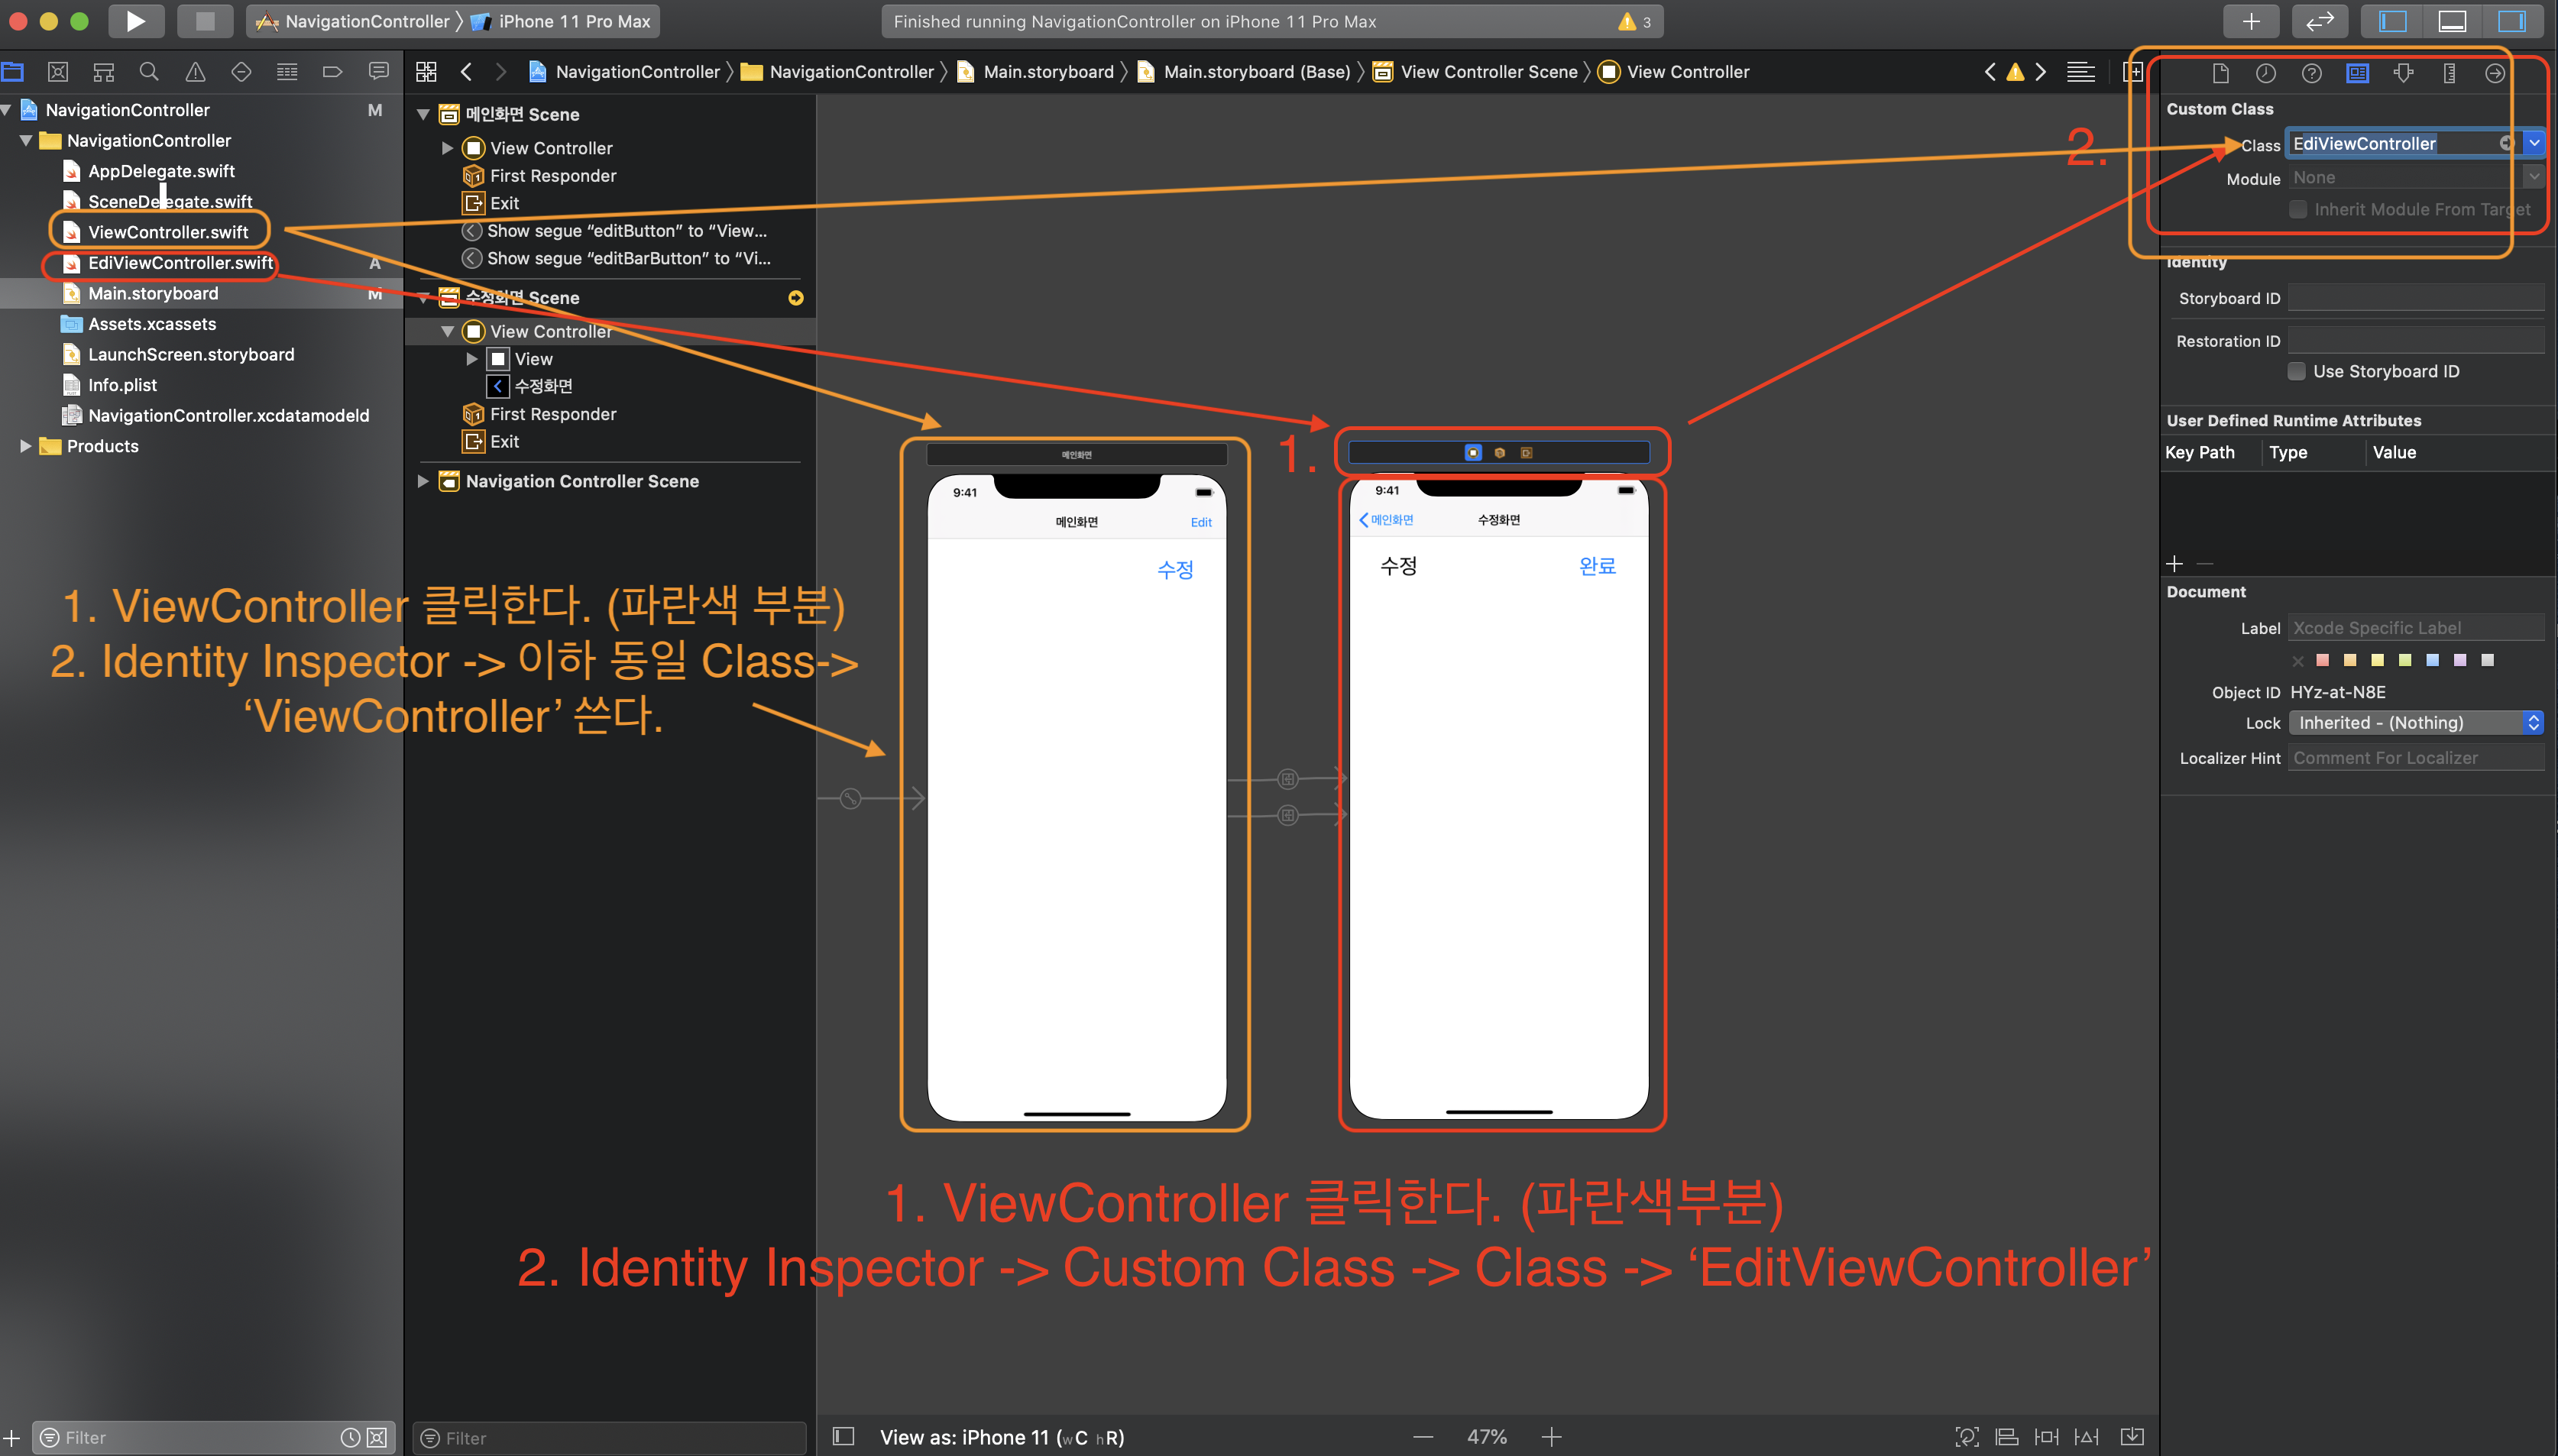Viewport: 2558px width, 1456px height.
Task: Open the Connections inspector tab
Action: pos(2495,73)
